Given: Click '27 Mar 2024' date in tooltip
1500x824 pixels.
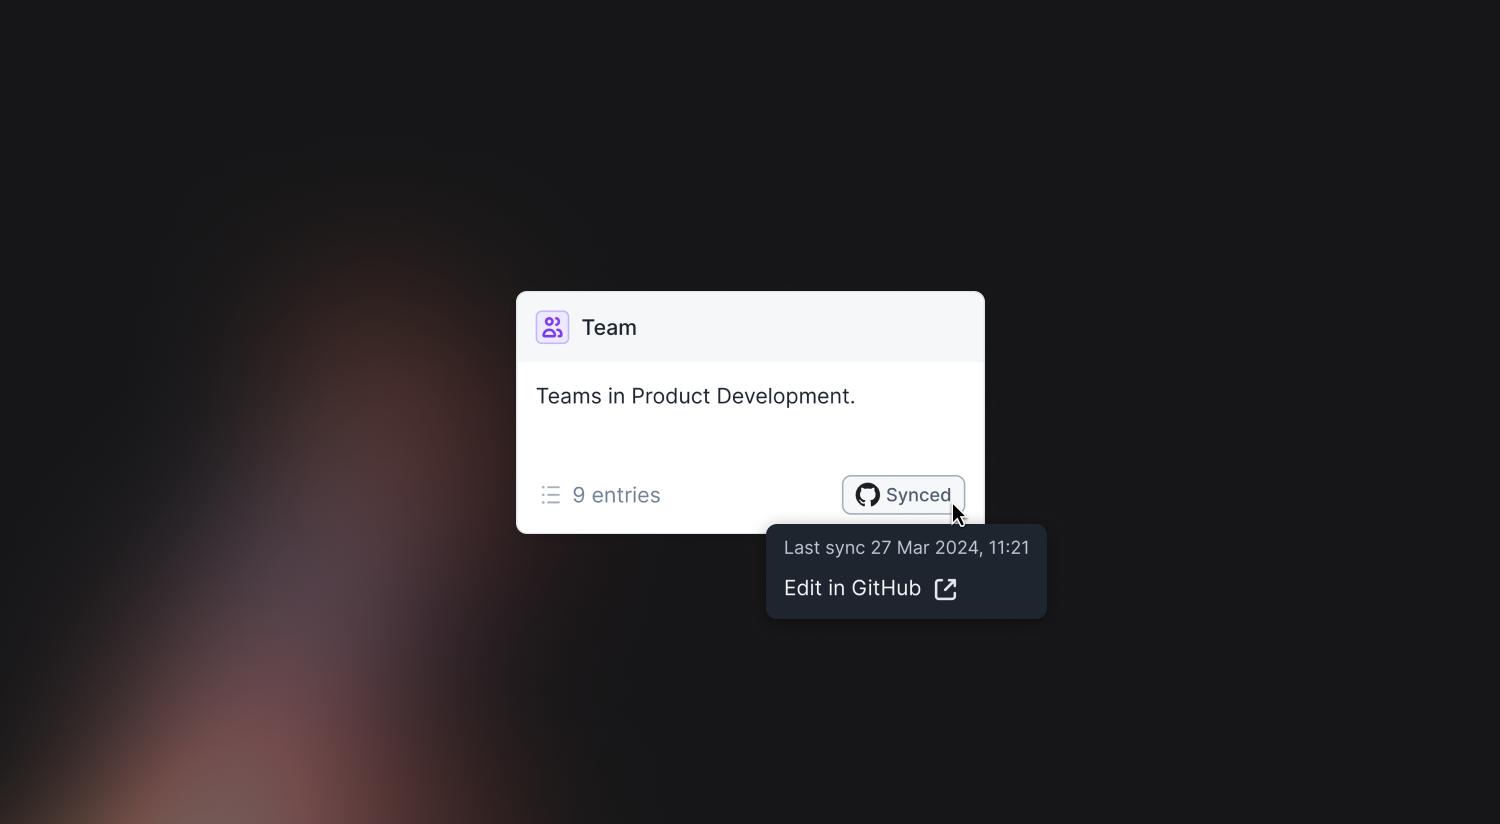Looking at the screenshot, I should click(x=925, y=548).
